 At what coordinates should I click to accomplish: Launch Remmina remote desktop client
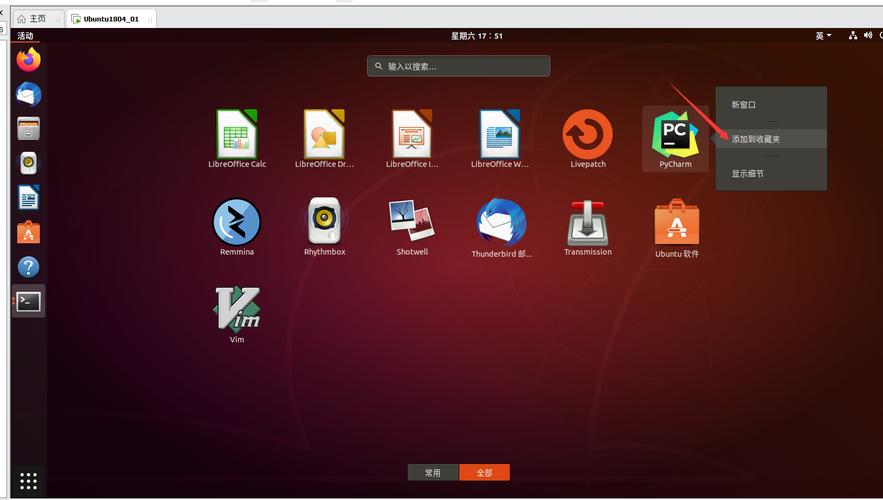coord(237,222)
